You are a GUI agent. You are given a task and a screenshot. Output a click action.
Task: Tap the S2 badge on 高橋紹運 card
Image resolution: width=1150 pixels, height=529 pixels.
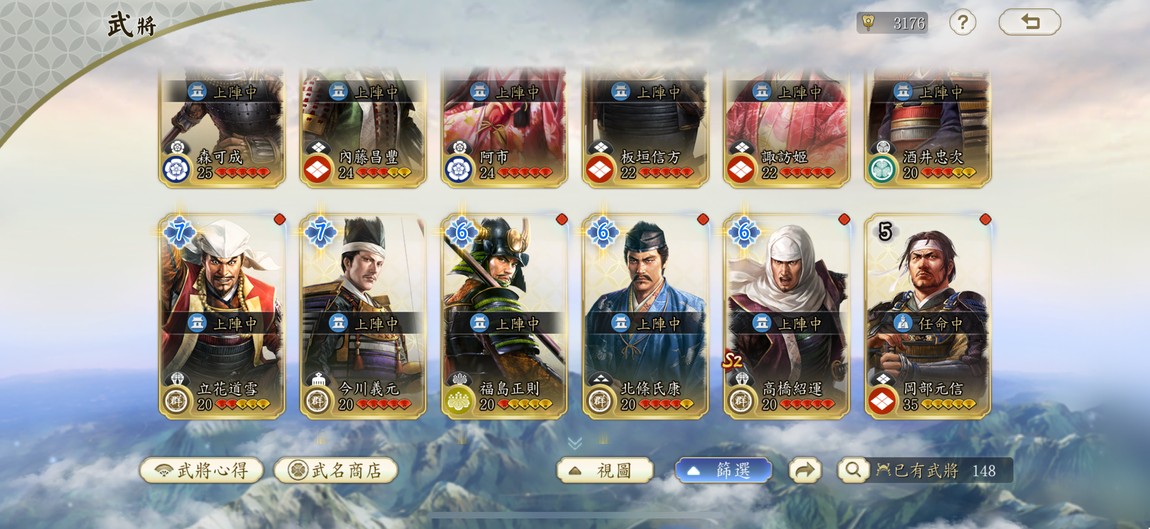coord(732,360)
